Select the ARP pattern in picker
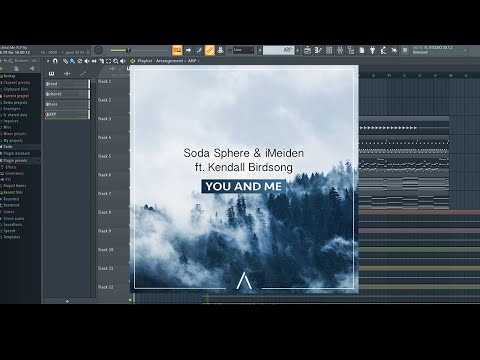The image size is (480, 360). tap(67, 114)
